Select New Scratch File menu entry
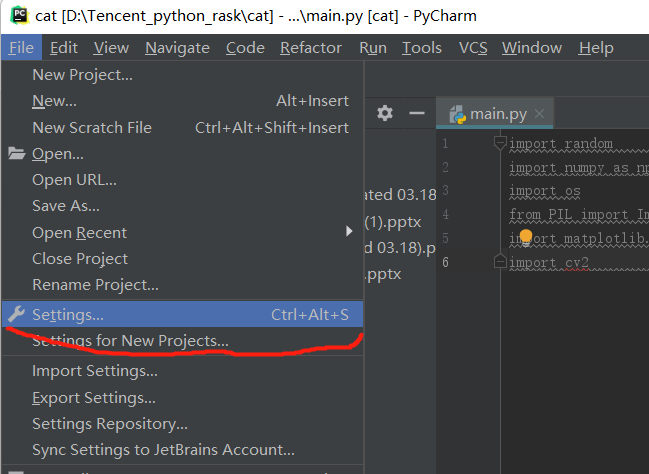The width and height of the screenshot is (649, 474). tap(183, 128)
